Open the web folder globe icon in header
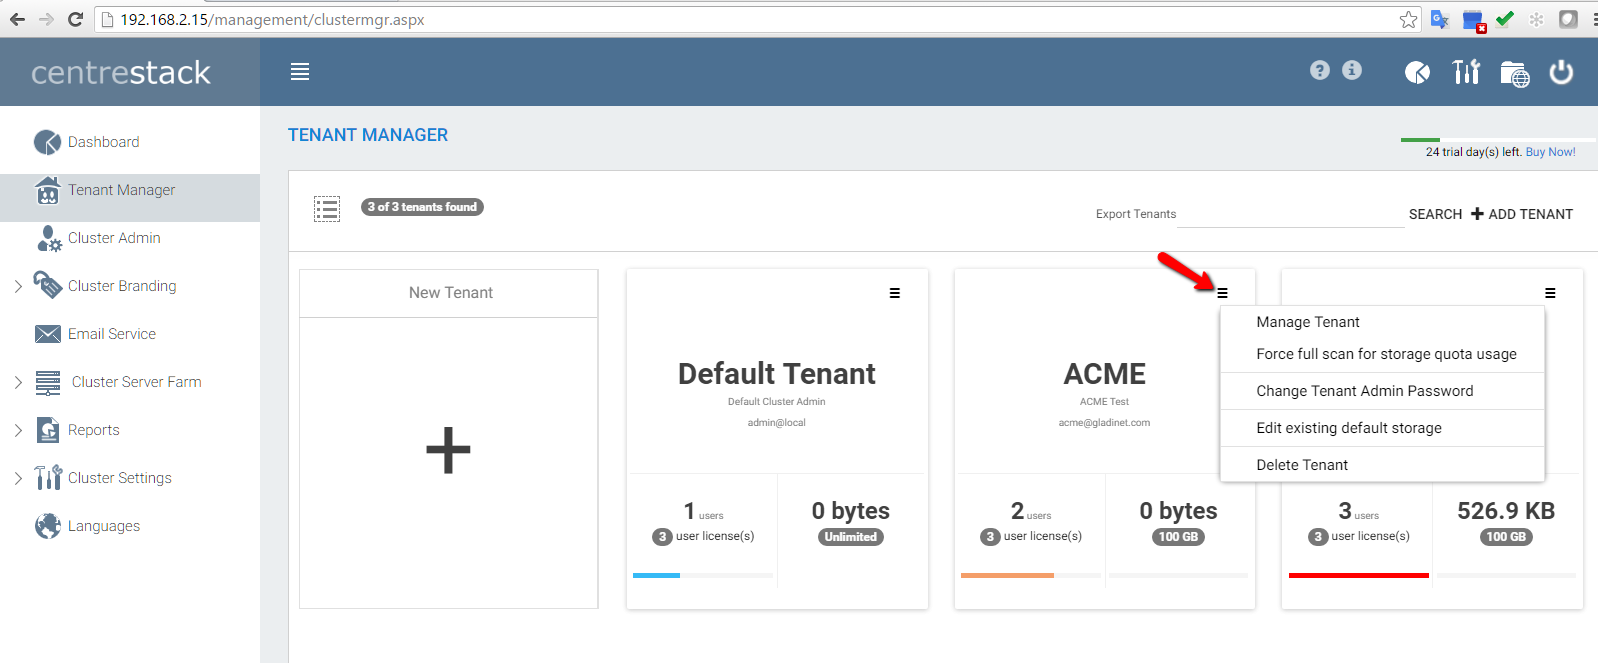 (x=1515, y=74)
